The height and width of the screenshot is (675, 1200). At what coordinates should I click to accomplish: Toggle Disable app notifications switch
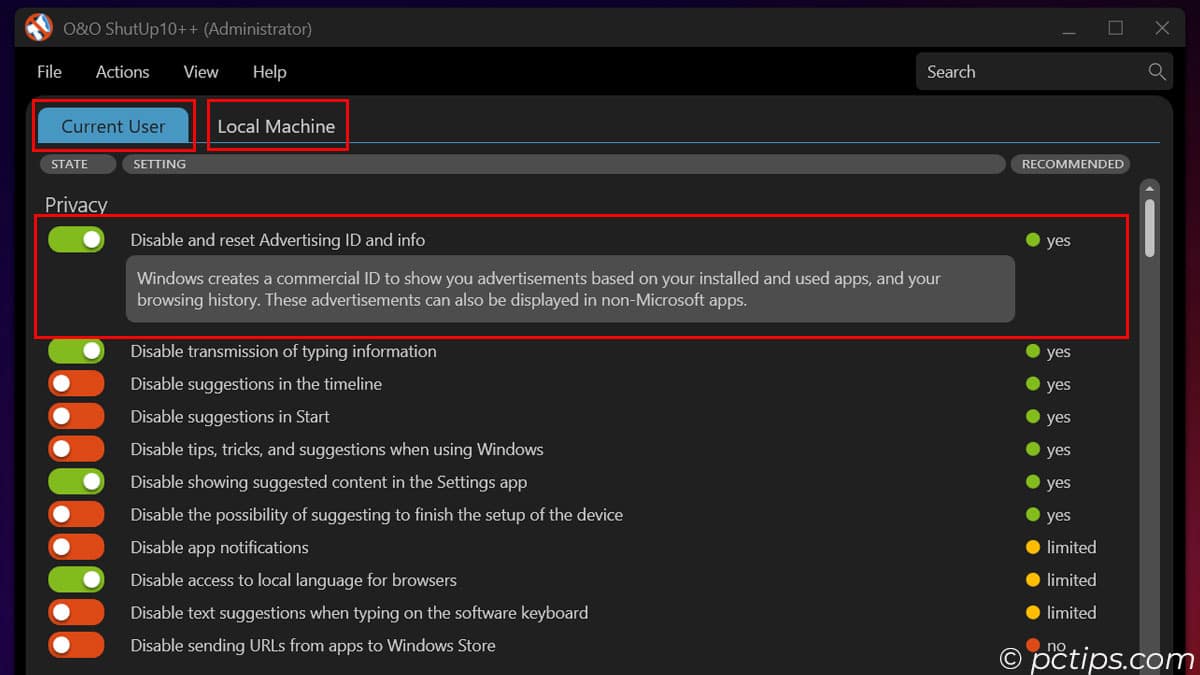[76, 547]
